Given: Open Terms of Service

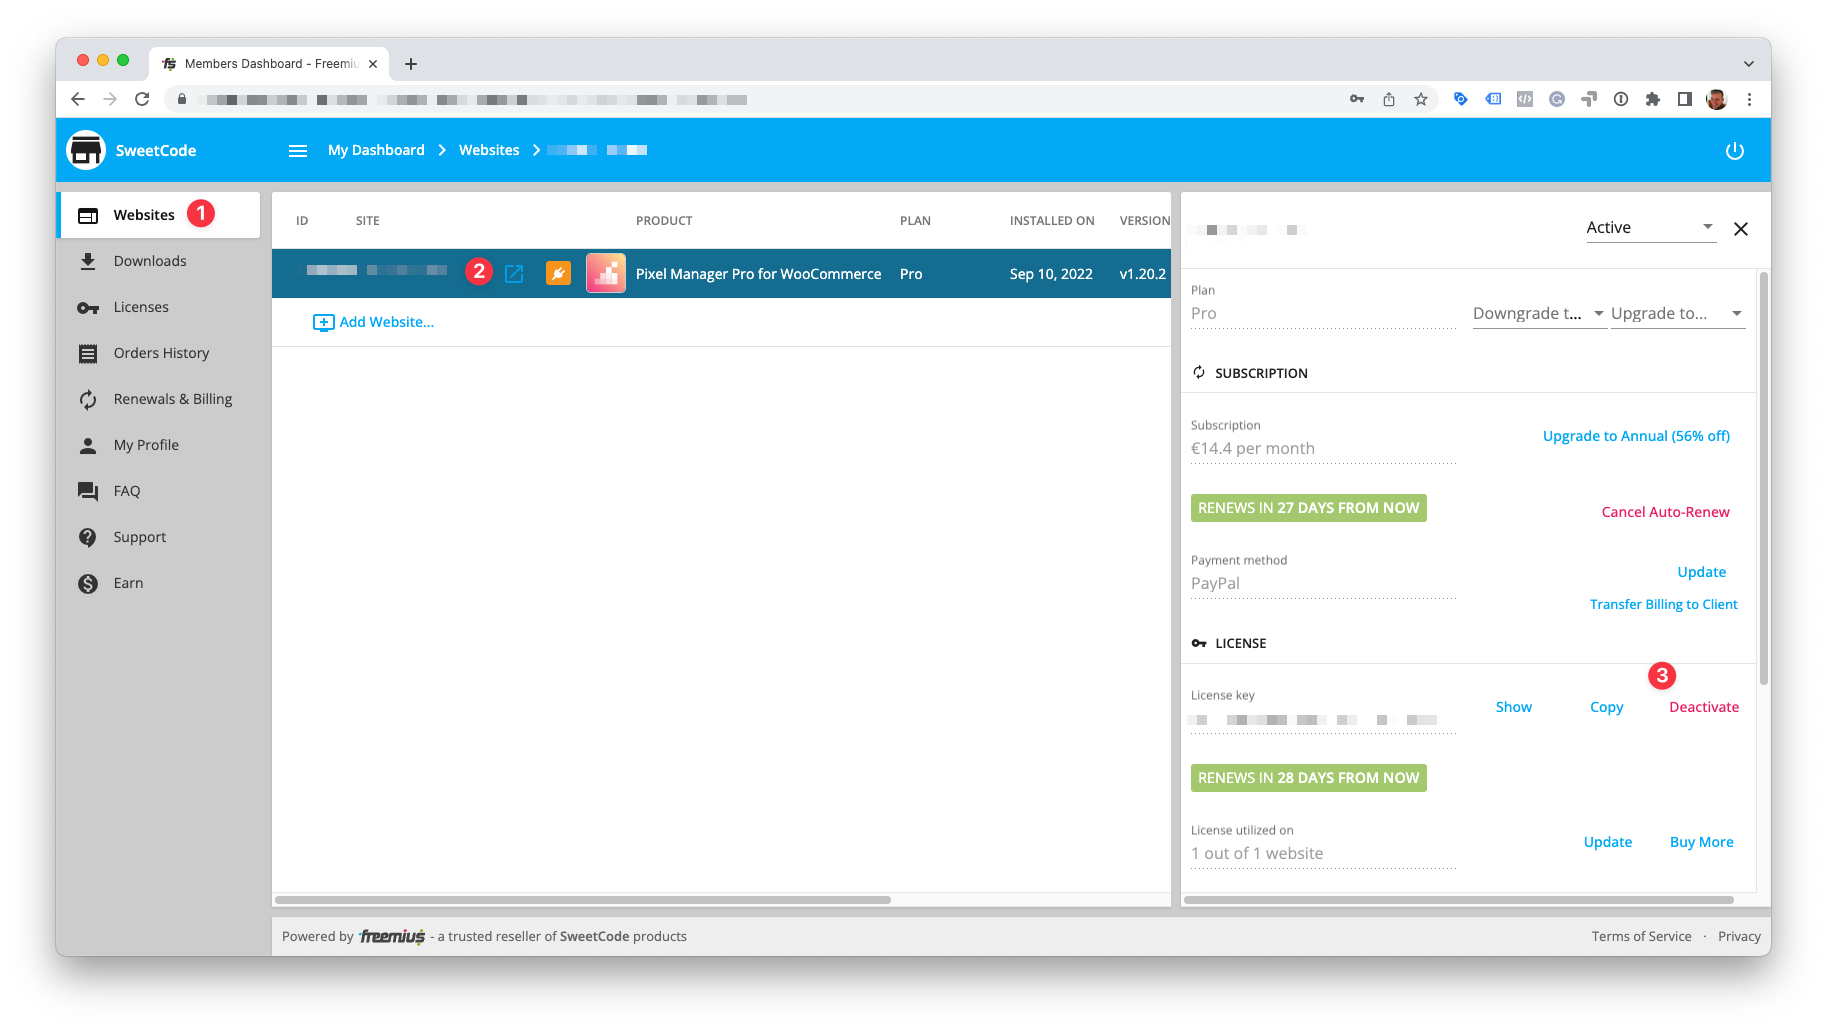Looking at the screenshot, I should tap(1641, 936).
